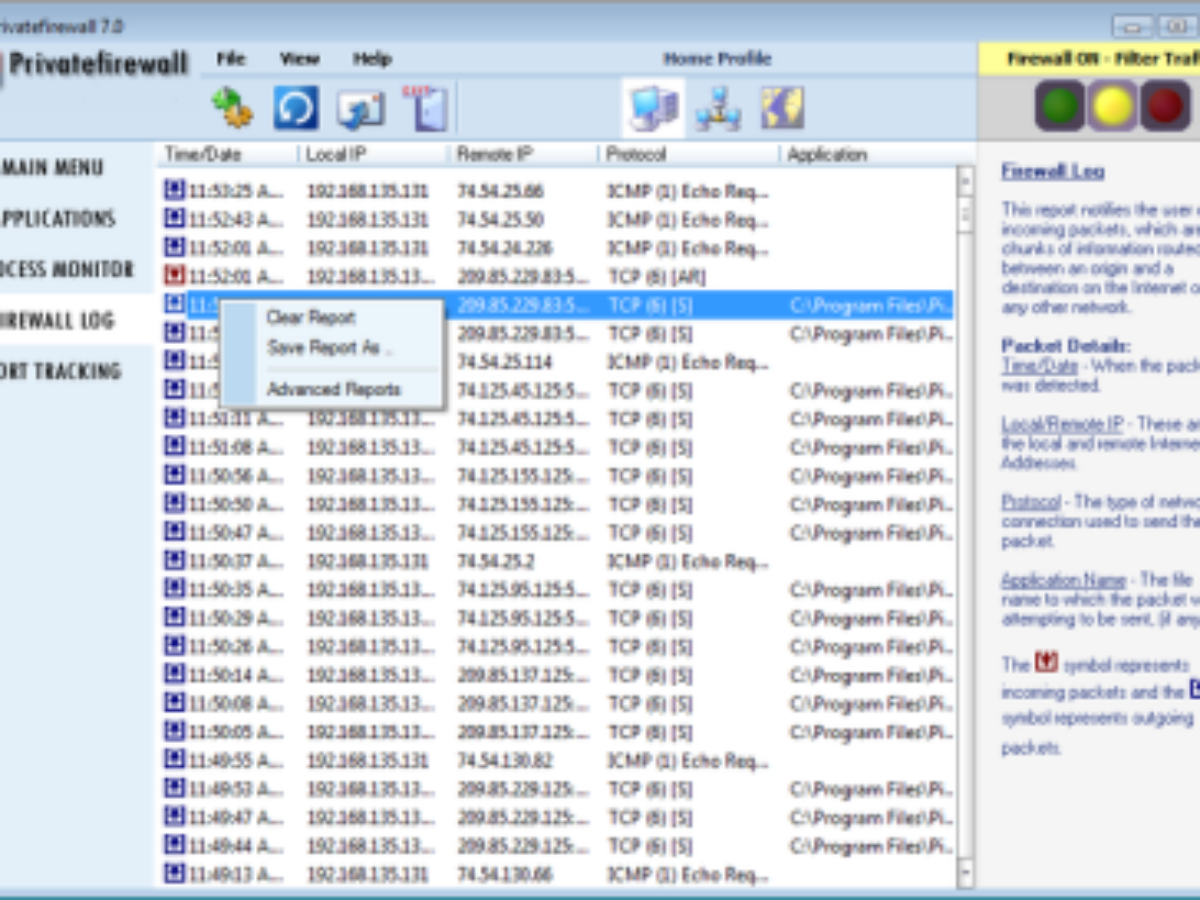The image size is (1200, 900).
Task: Click the log scrollbar down arrow
Action: tap(965, 873)
